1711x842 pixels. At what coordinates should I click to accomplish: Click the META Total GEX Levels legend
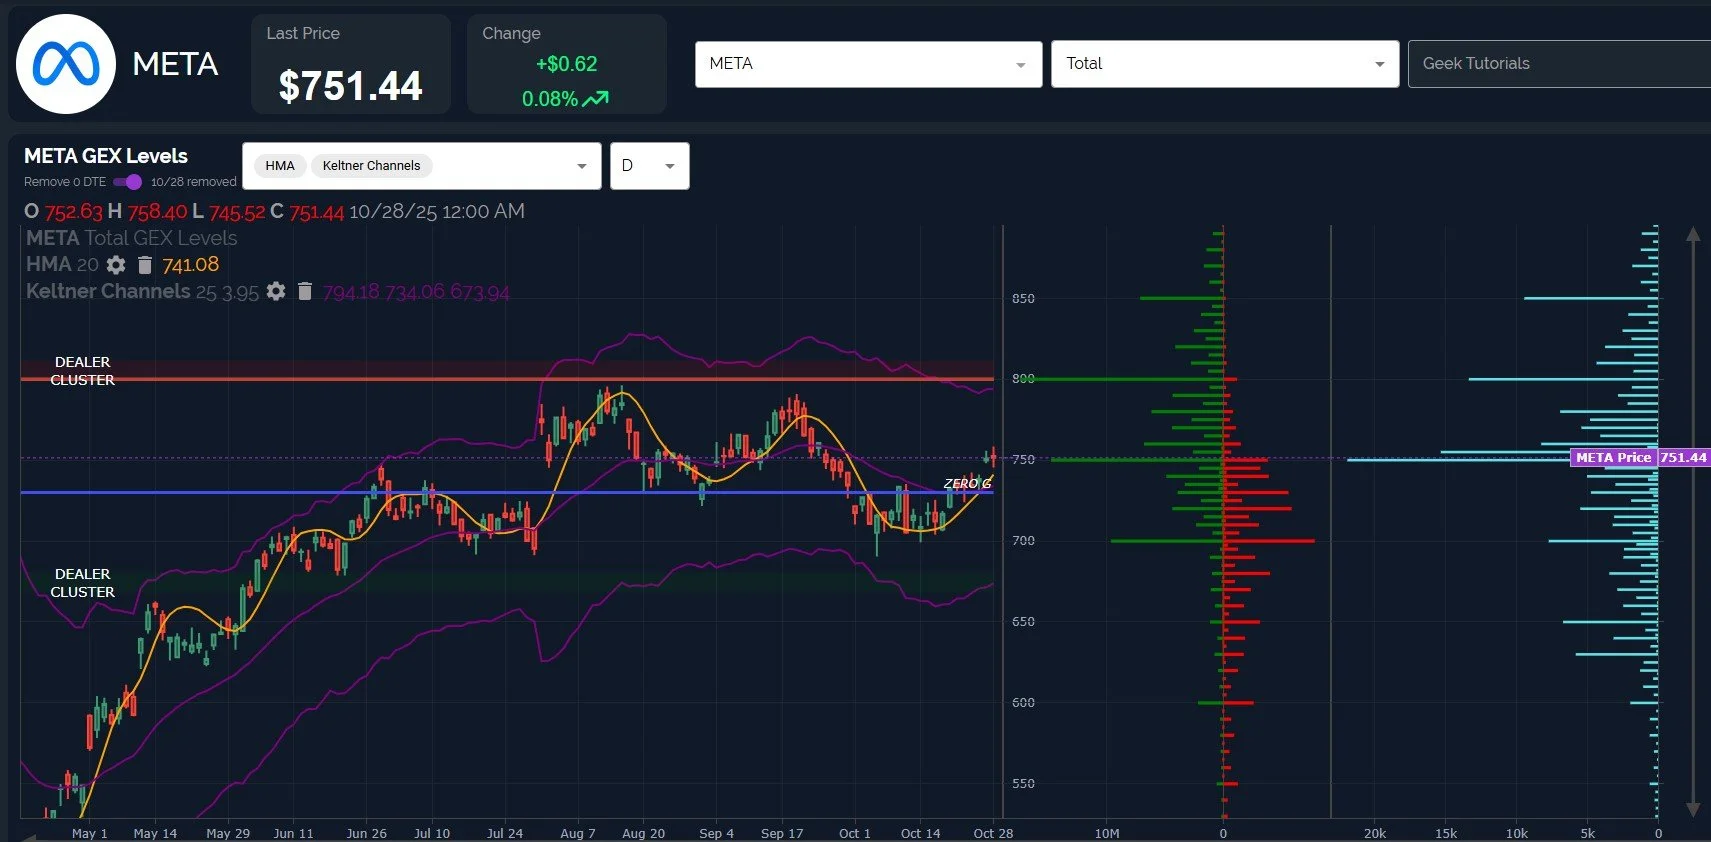tap(132, 238)
